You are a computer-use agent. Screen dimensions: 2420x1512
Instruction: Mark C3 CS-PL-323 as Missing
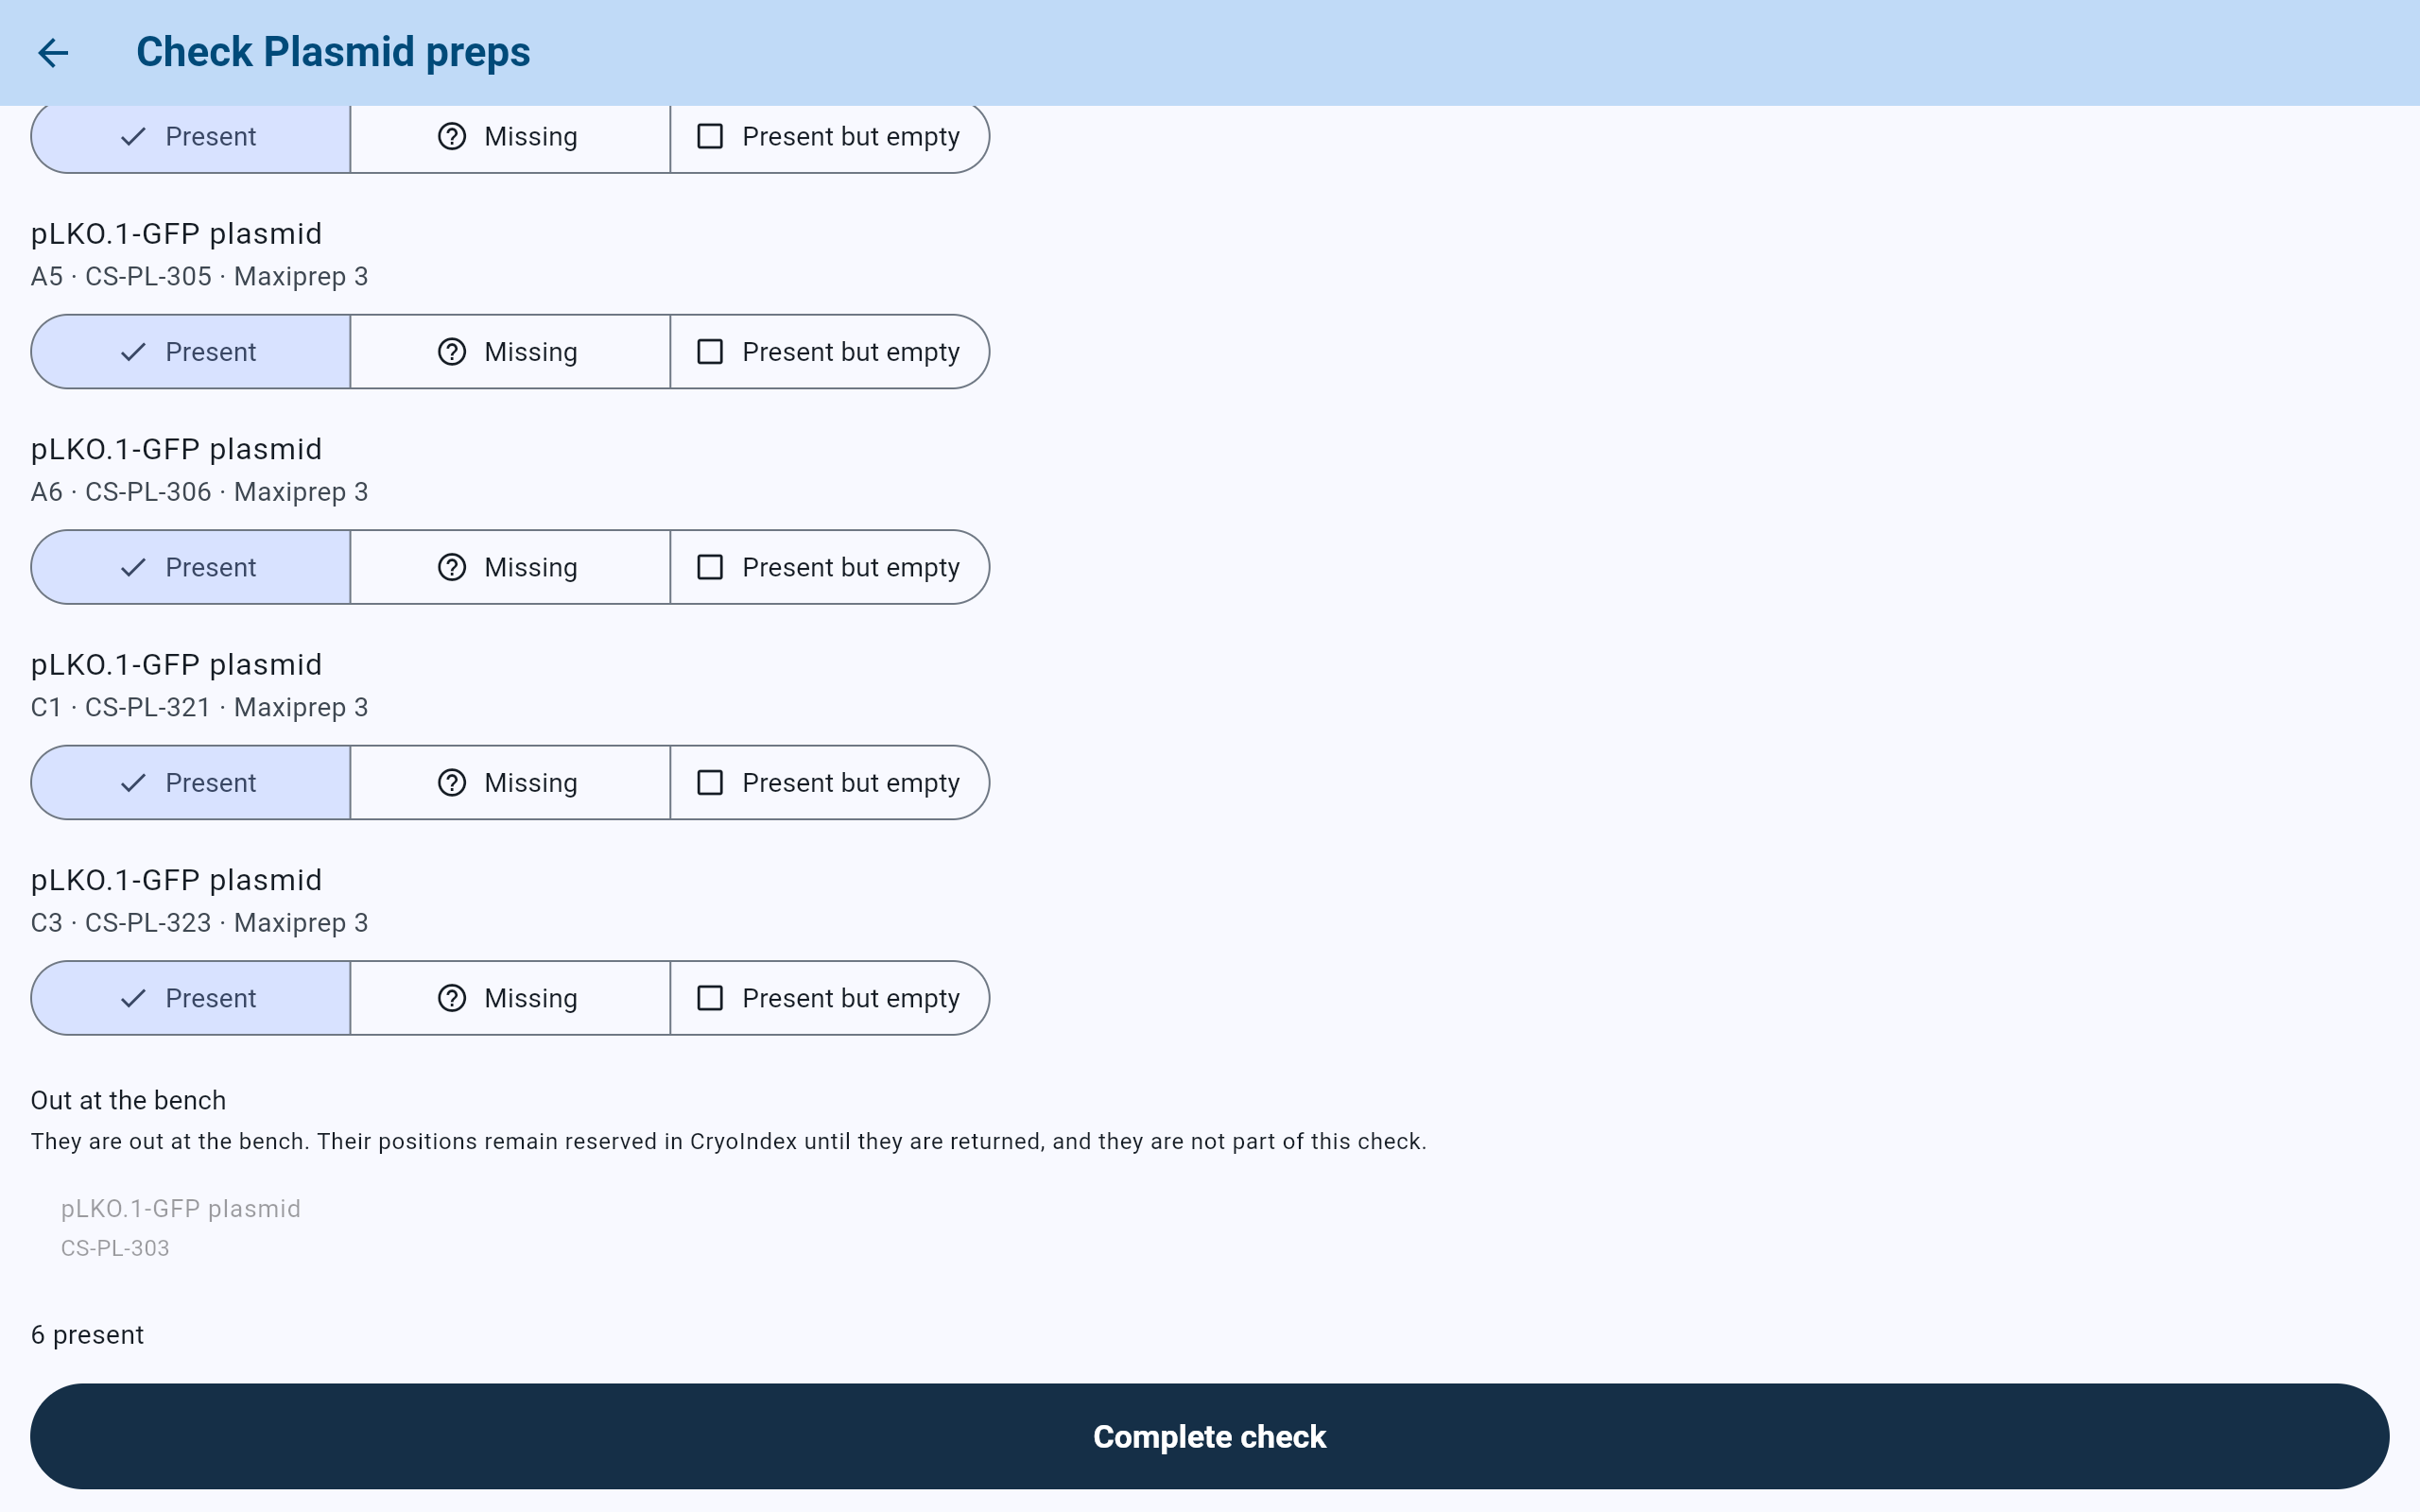tap(510, 998)
